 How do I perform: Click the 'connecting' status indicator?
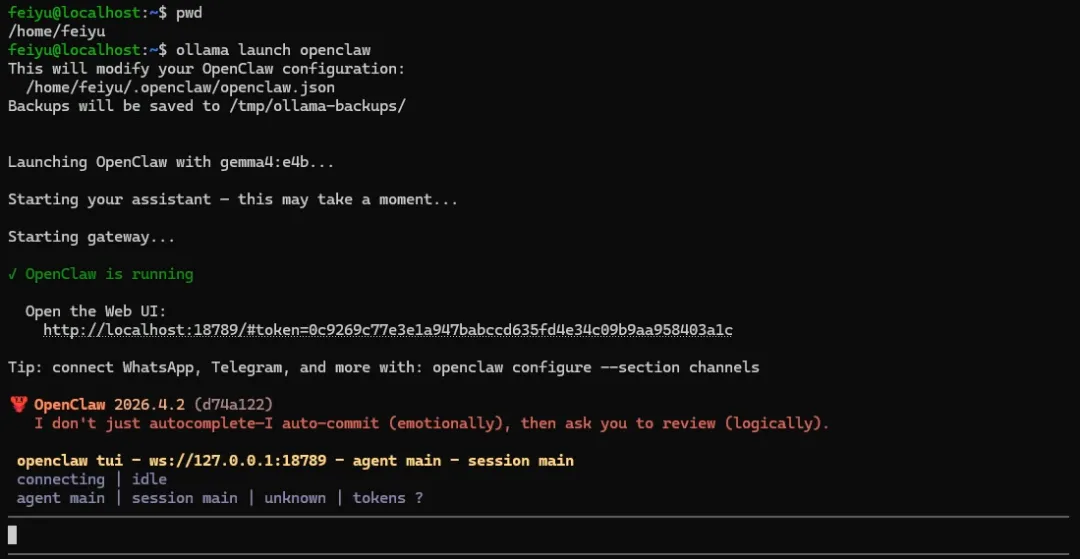(61, 479)
